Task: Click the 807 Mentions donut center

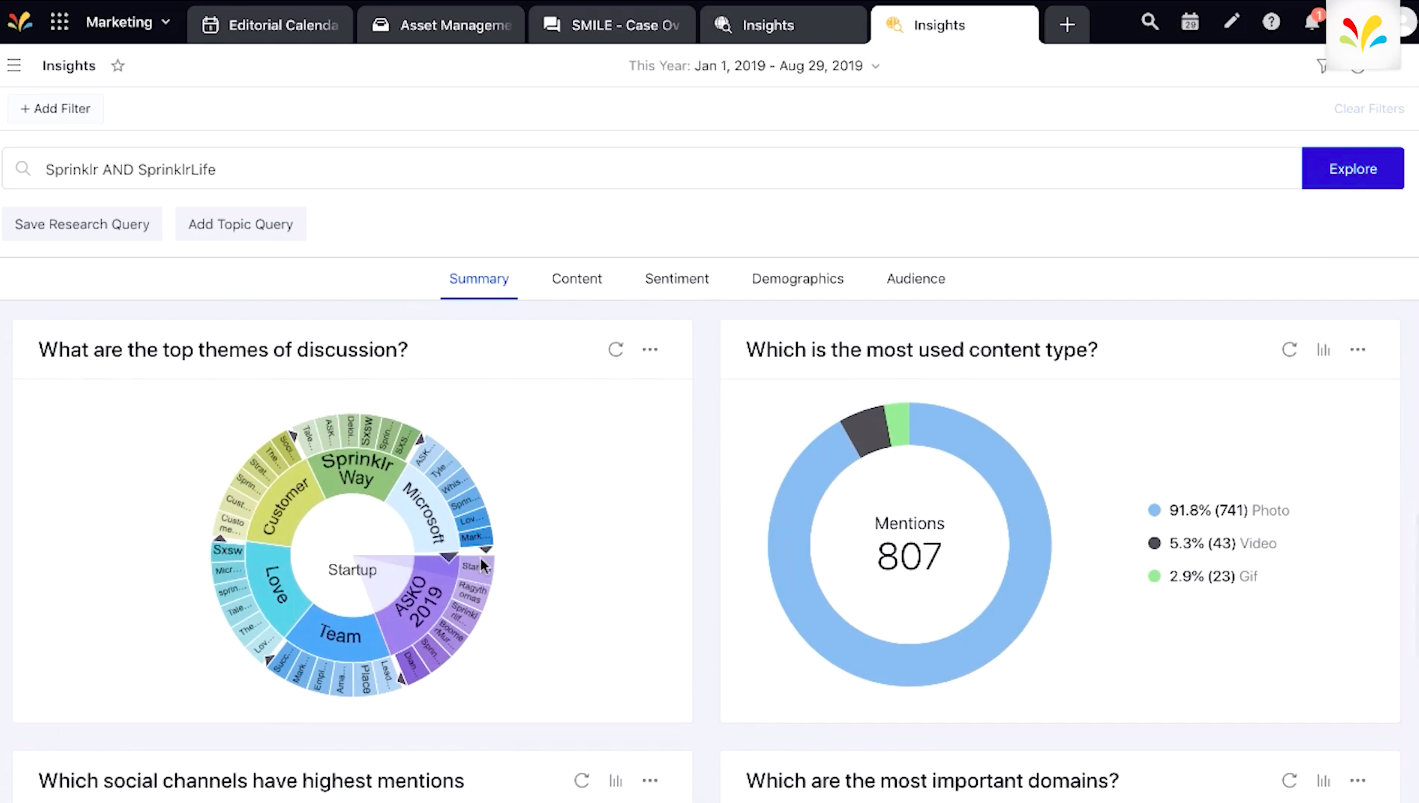Action: (x=909, y=545)
